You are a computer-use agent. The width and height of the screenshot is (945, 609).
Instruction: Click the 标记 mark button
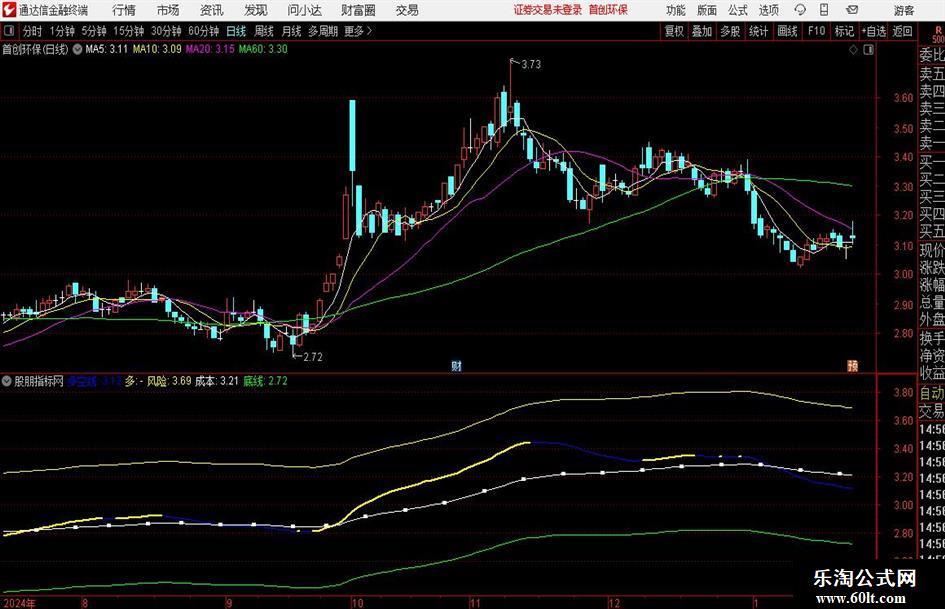pyautogui.click(x=844, y=31)
